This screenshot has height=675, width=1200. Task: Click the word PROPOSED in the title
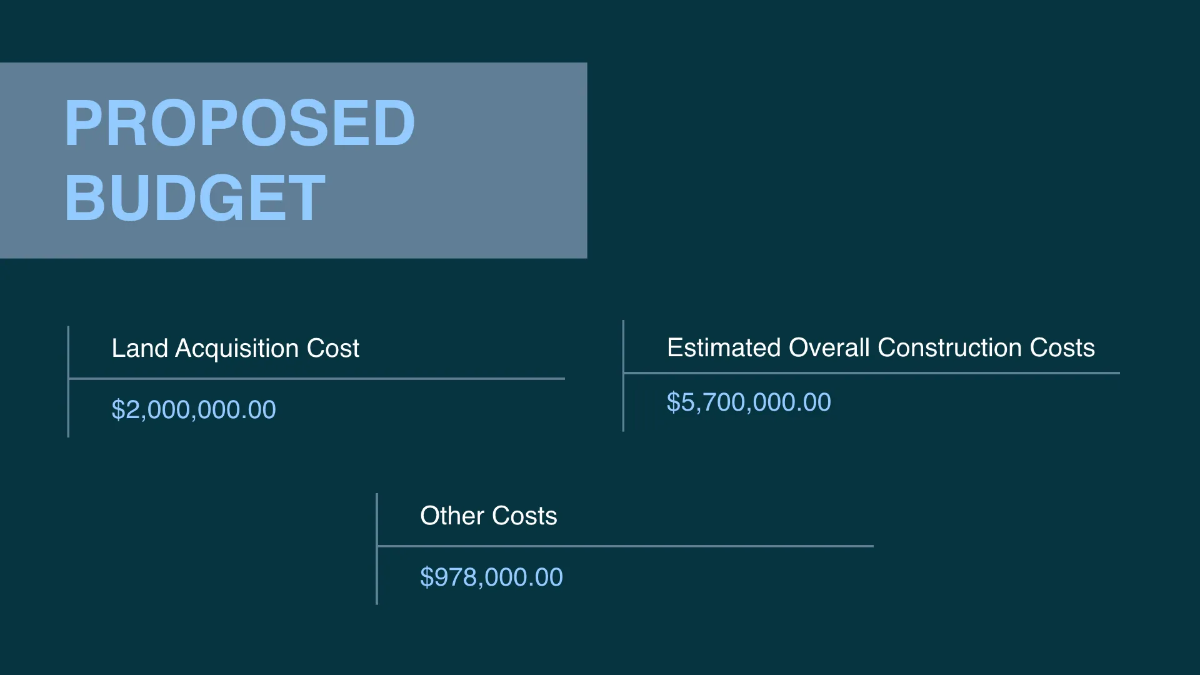pyautogui.click(x=239, y=124)
